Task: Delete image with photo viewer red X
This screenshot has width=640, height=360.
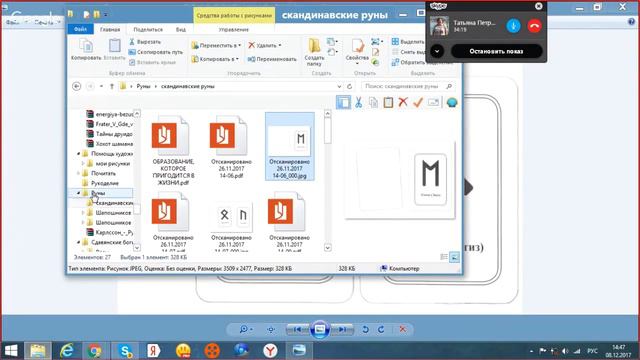Action: coord(402,329)
